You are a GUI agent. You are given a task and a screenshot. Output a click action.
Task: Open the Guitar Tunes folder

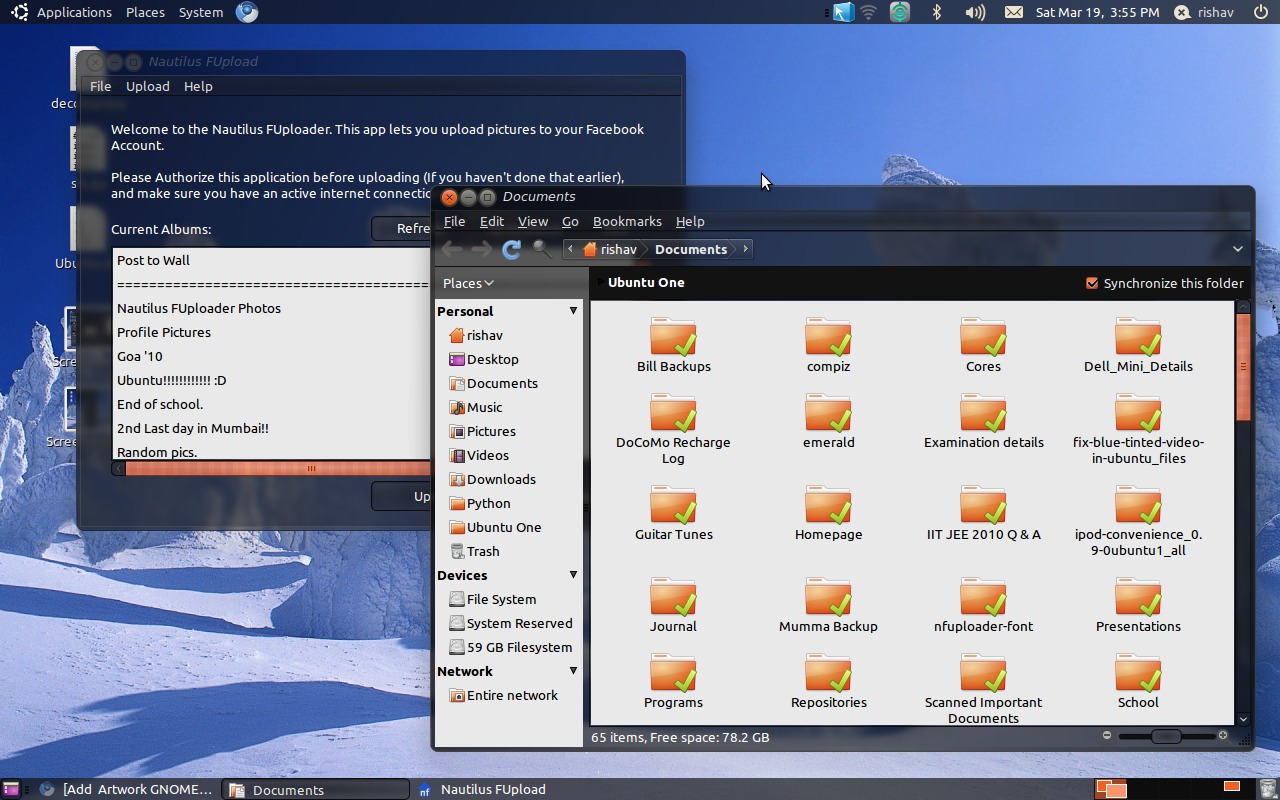click(673, 513)
